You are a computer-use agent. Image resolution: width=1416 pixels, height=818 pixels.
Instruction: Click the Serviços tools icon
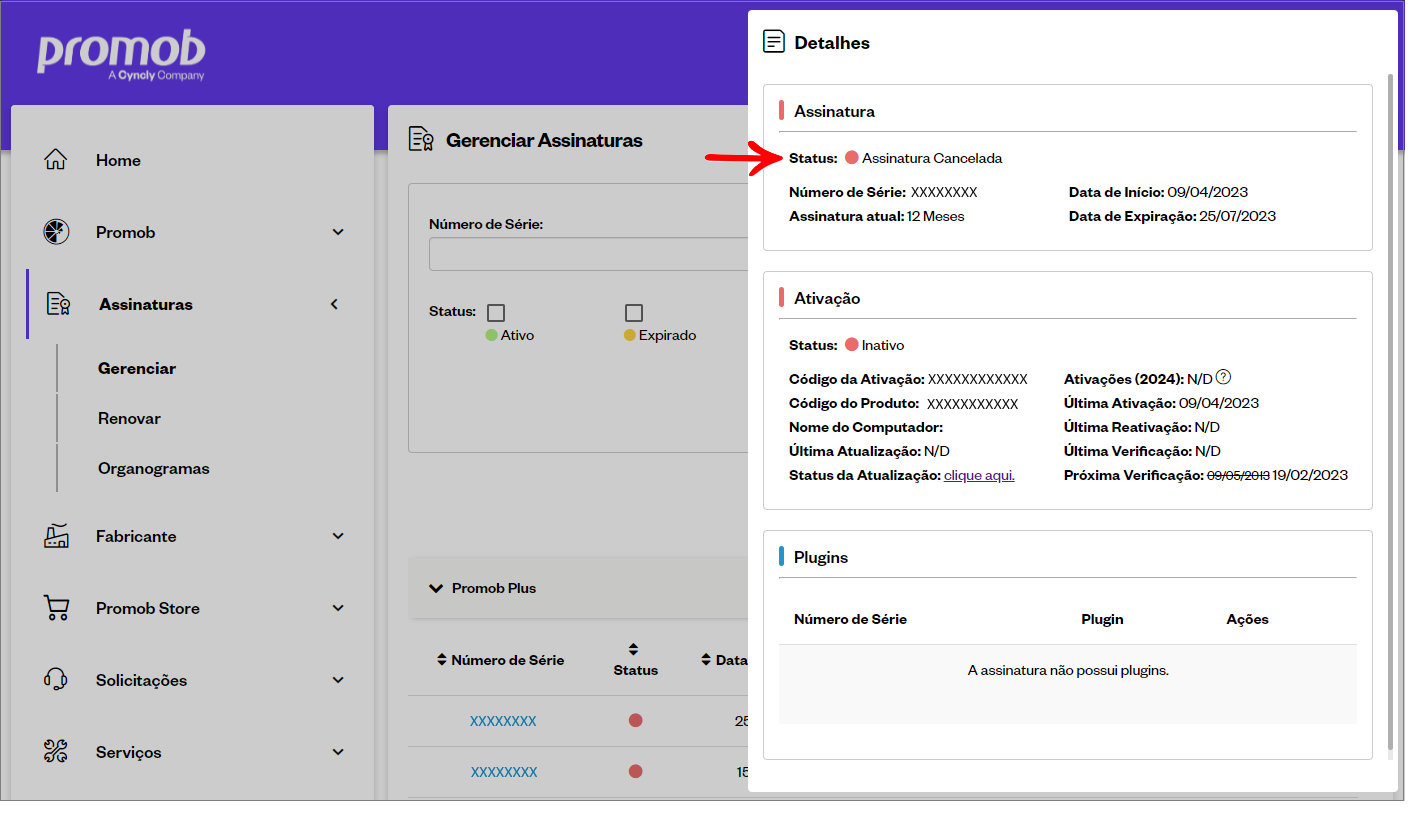pos(56,752)
